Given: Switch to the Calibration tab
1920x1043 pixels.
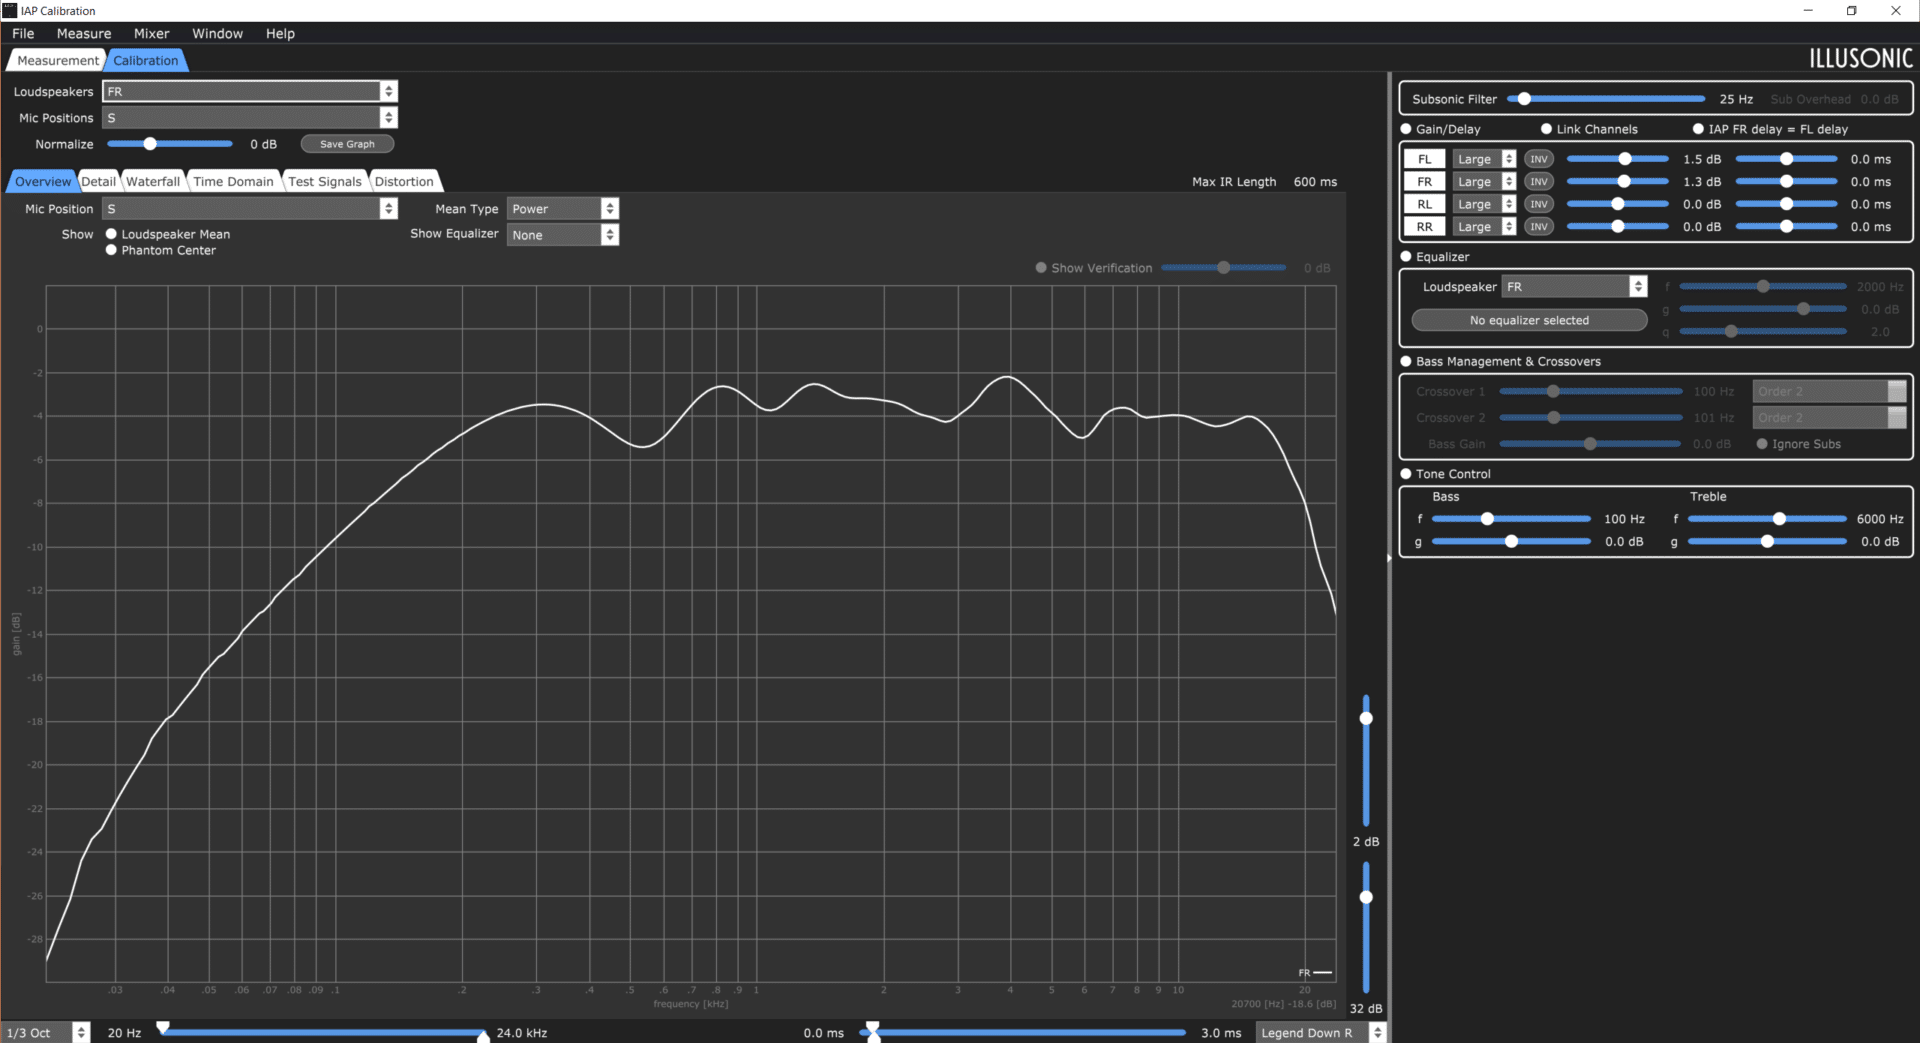Looking at the screenshot, I should click(x=146, y=60).
